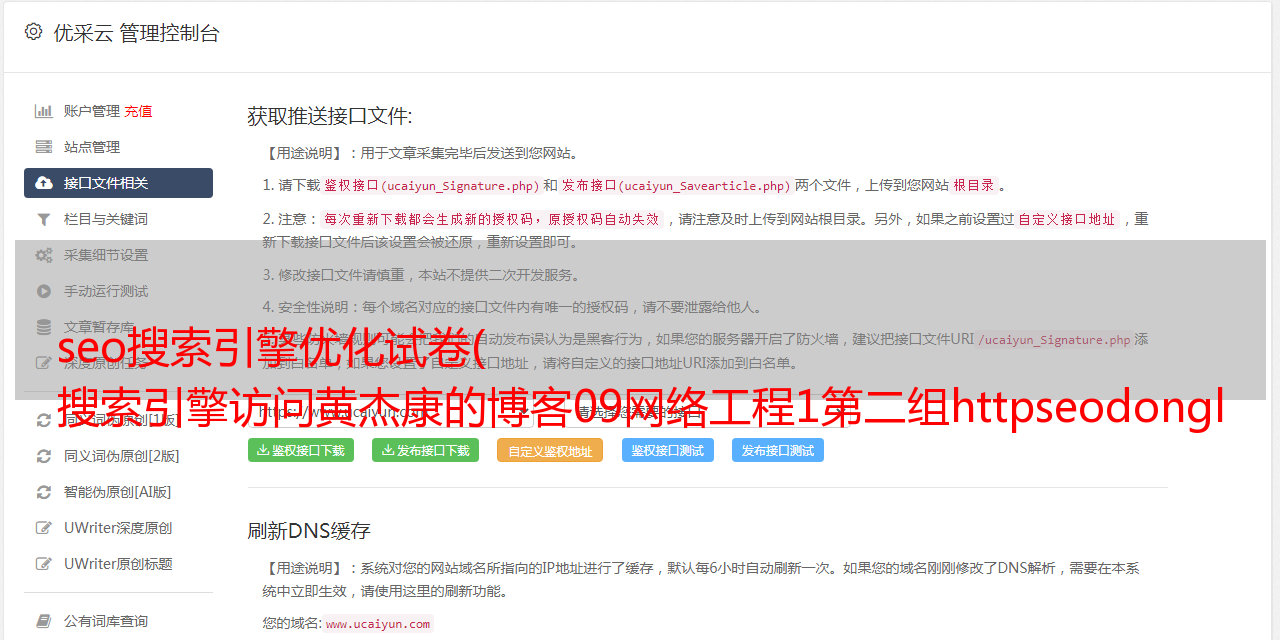Click the server icon for 站点管理
The image size is (1280, 640).
tap(44, 147)
